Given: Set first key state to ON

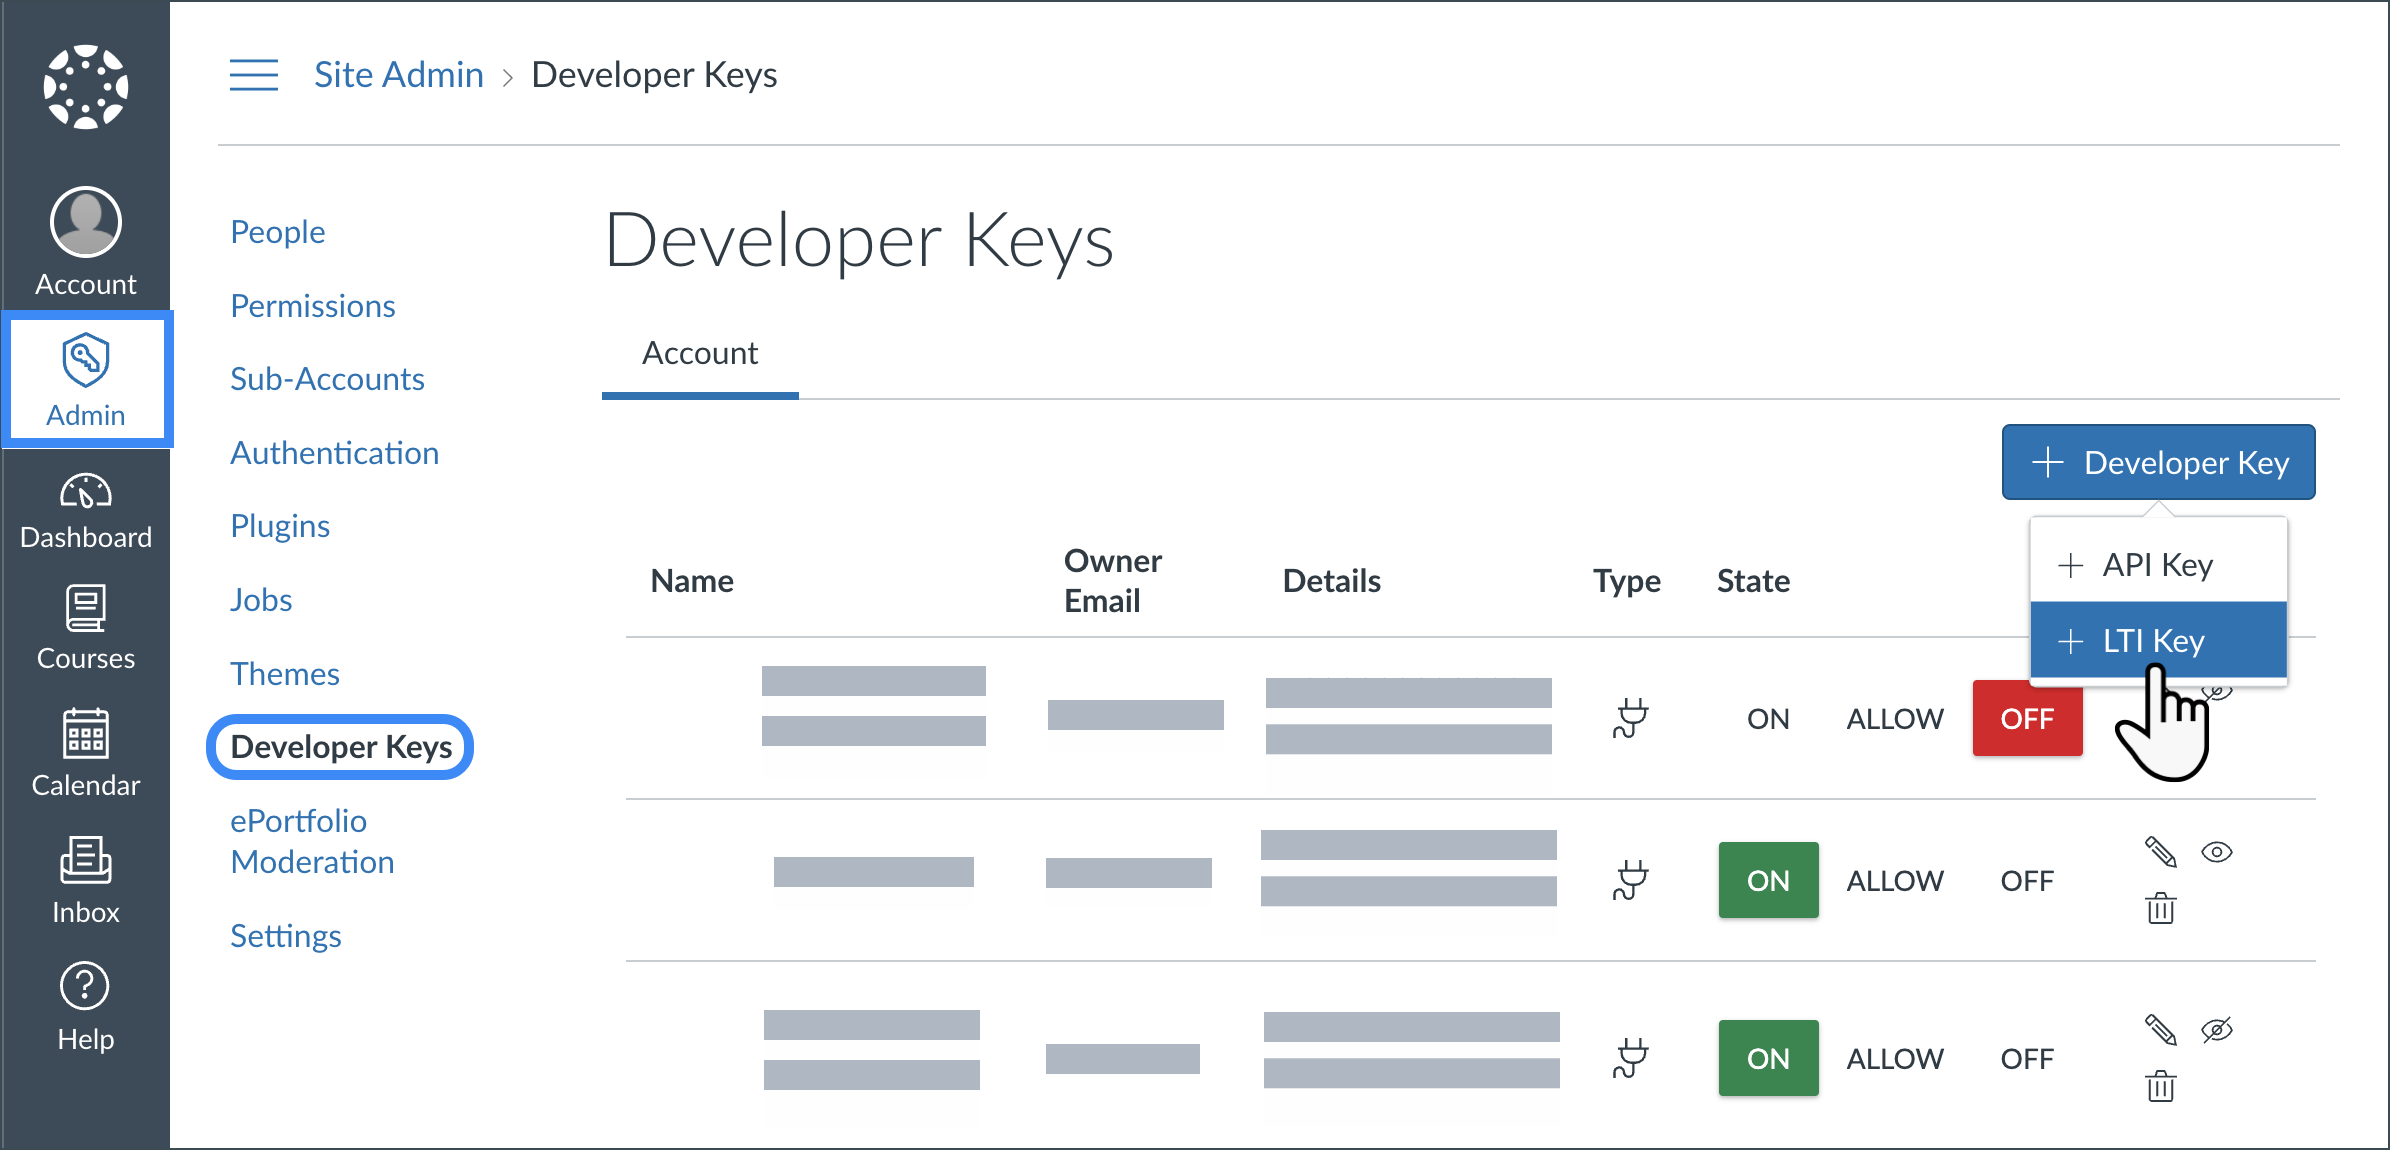Looking at the screenshot, I should (1767, 719).
